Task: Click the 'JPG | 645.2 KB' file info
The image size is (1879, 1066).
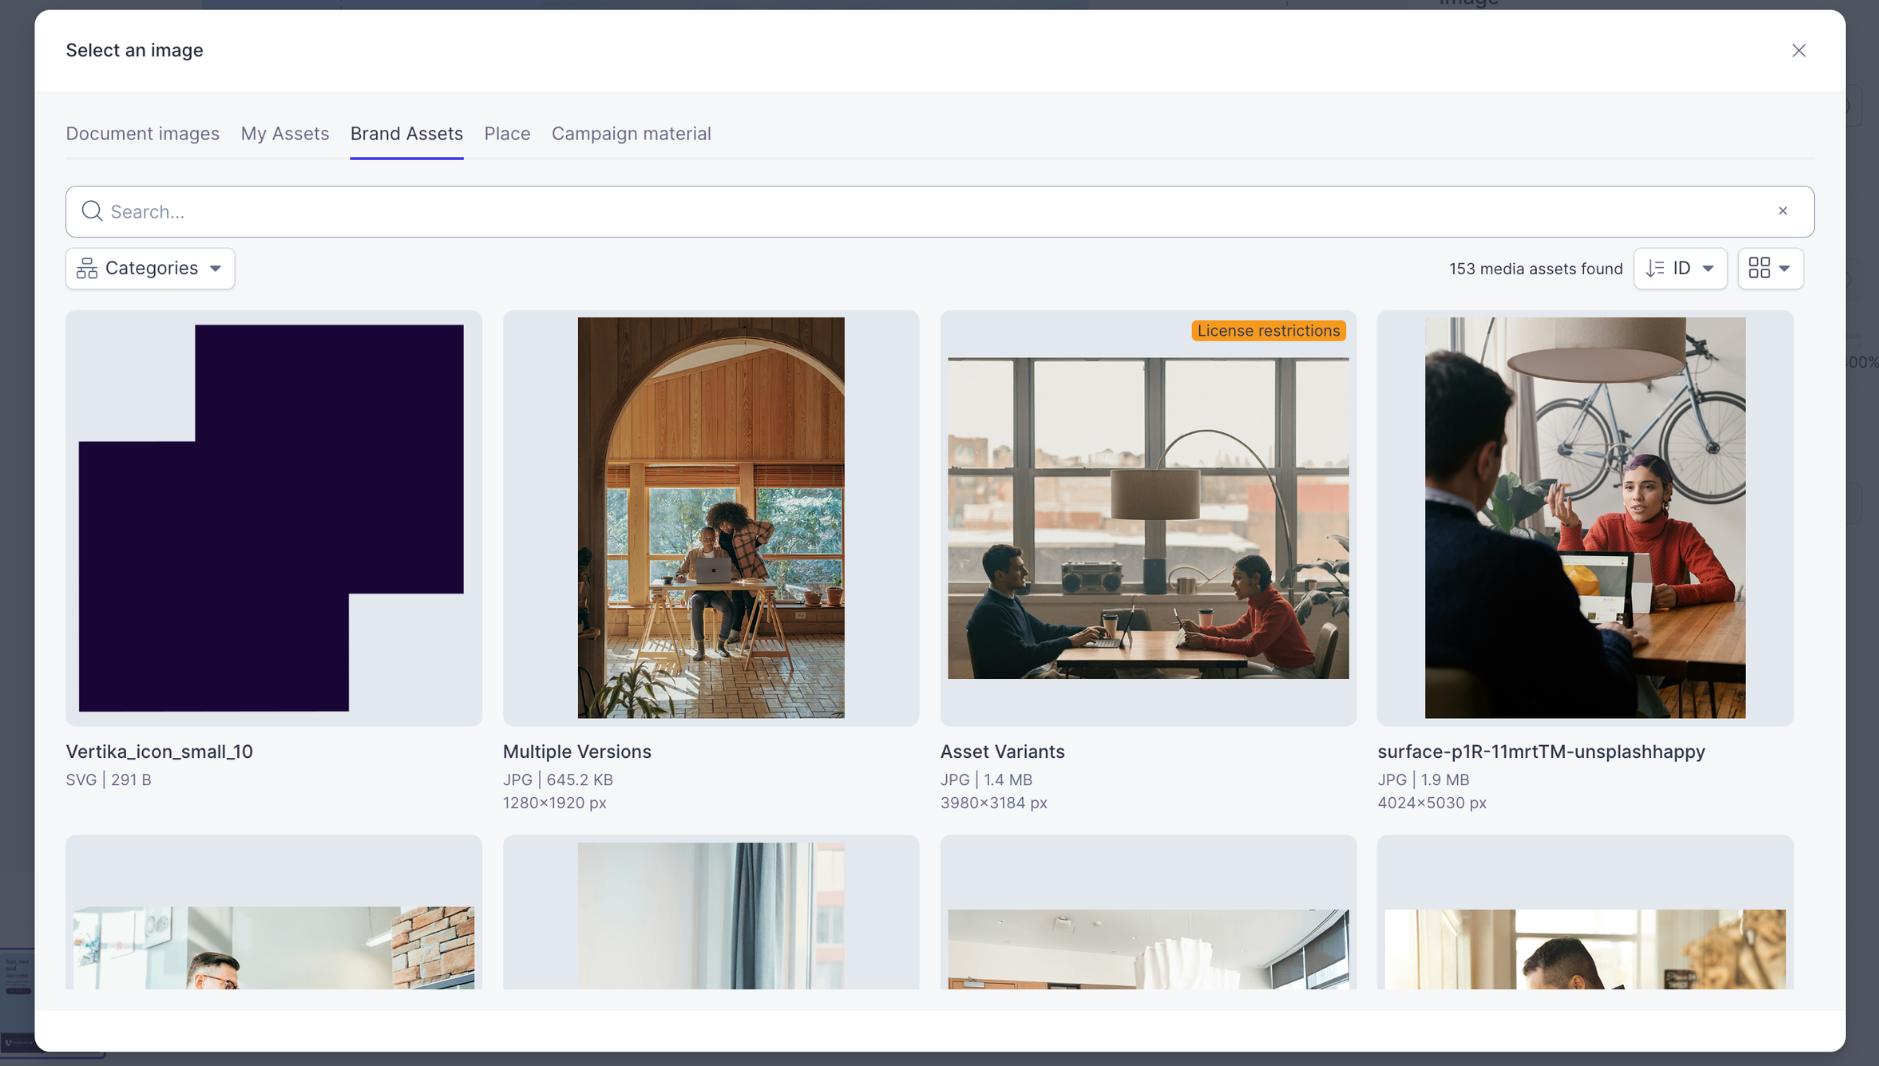Action: point(558,779)
